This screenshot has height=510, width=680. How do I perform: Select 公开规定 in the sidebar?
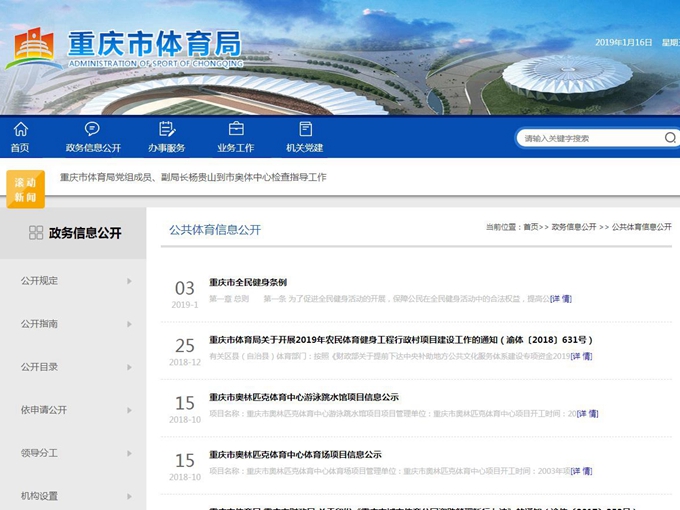(39, 281)
